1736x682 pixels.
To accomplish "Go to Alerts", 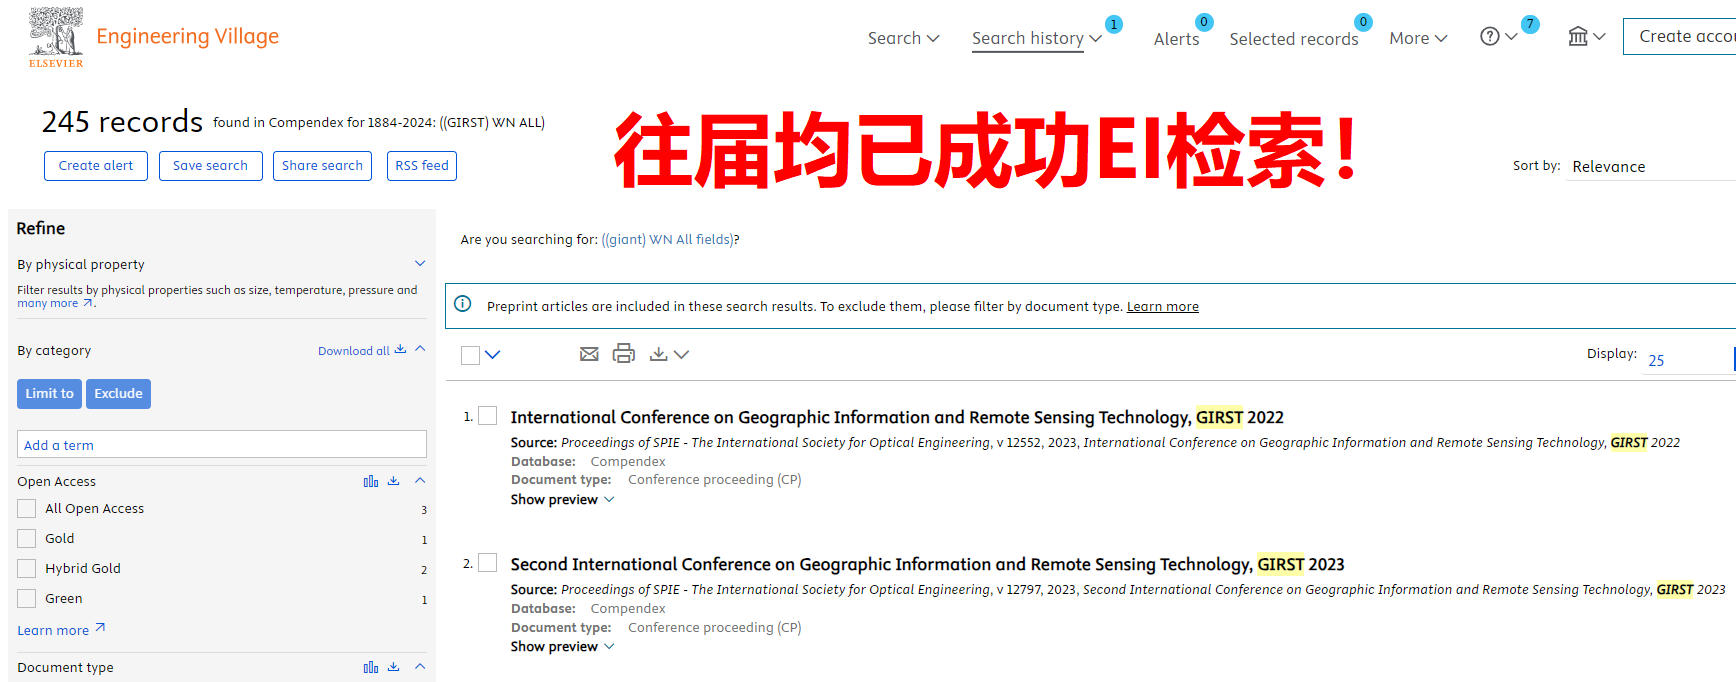I will 1176,39.
